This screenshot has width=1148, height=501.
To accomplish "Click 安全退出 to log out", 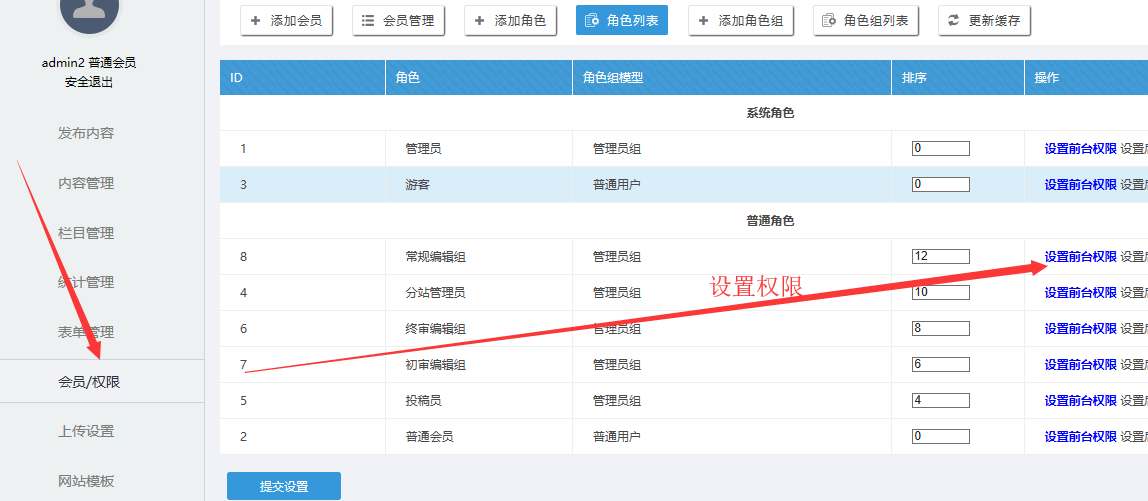I will coord(89,82).
